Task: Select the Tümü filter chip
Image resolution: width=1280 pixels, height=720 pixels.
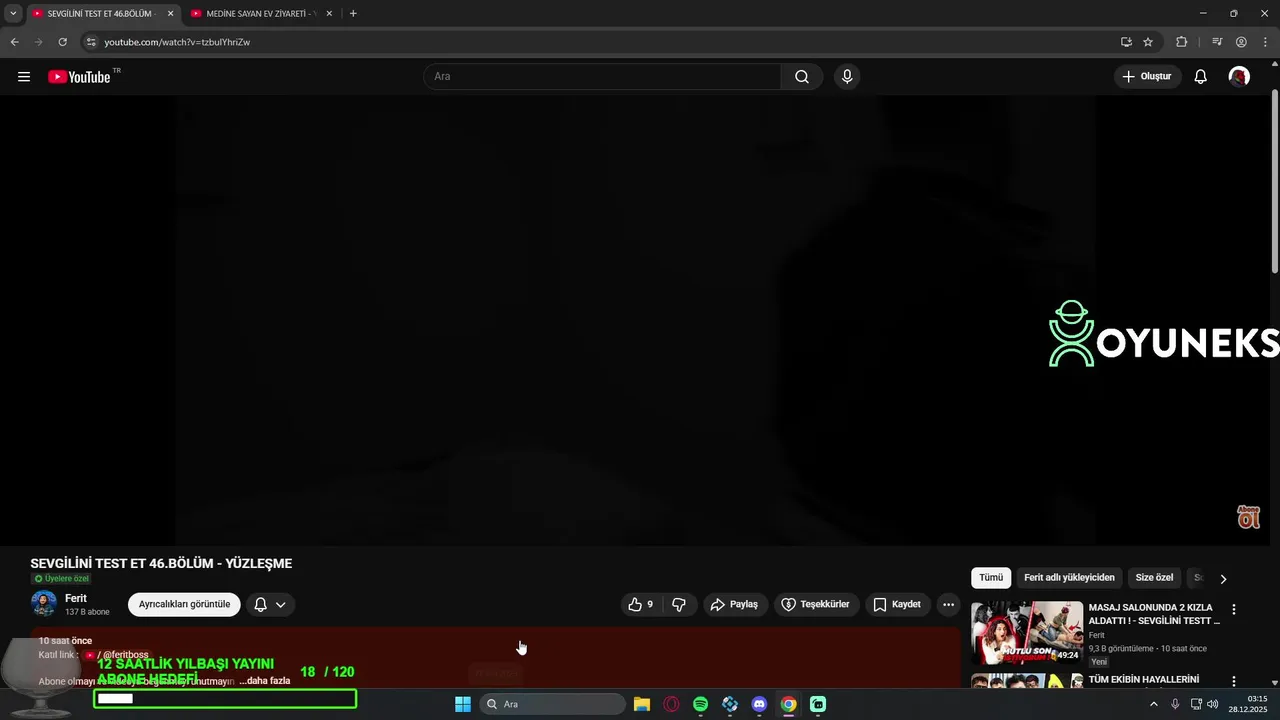Action: [x=991, y=577]
